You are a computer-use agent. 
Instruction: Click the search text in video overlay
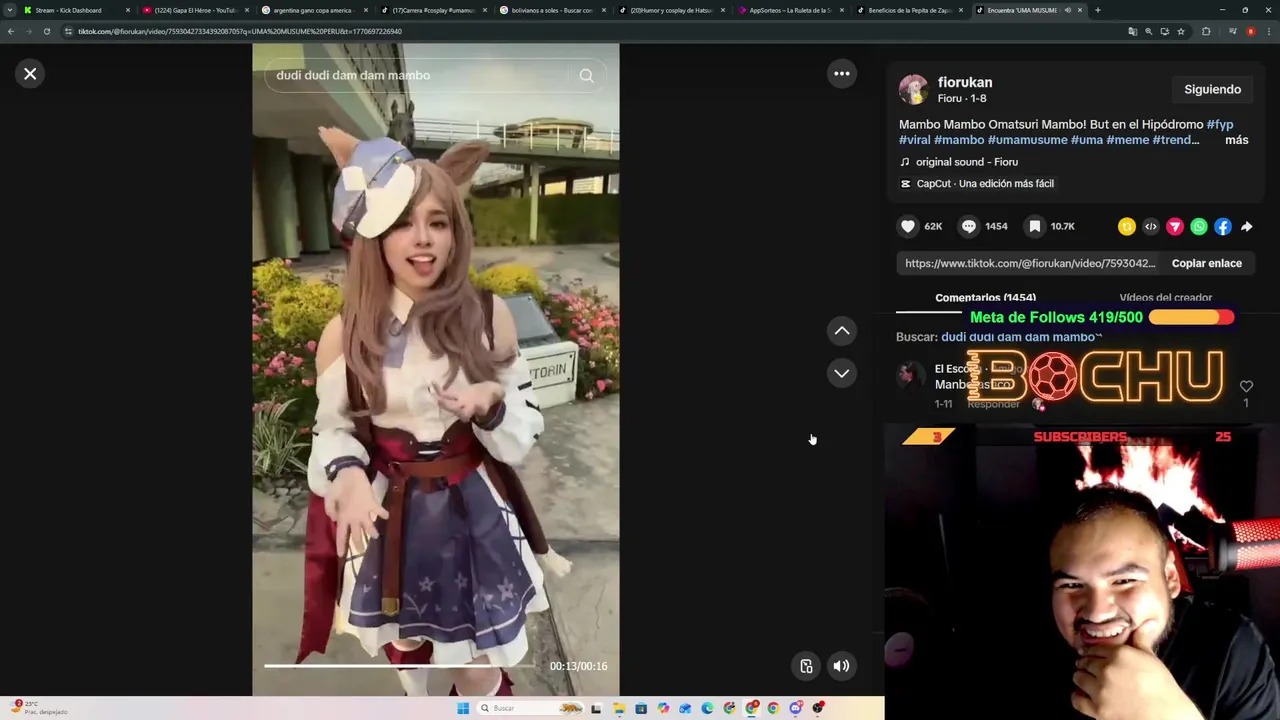[353, 75]
